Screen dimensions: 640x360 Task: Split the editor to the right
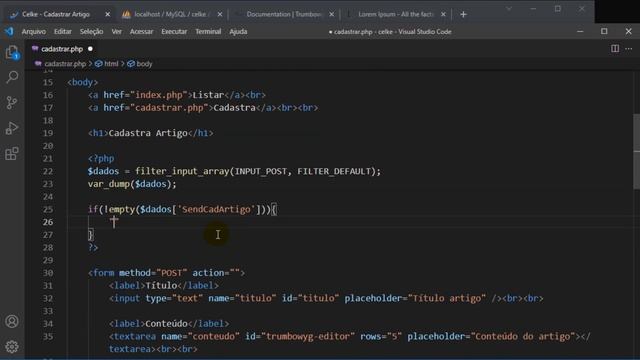(x=615, y=49)
